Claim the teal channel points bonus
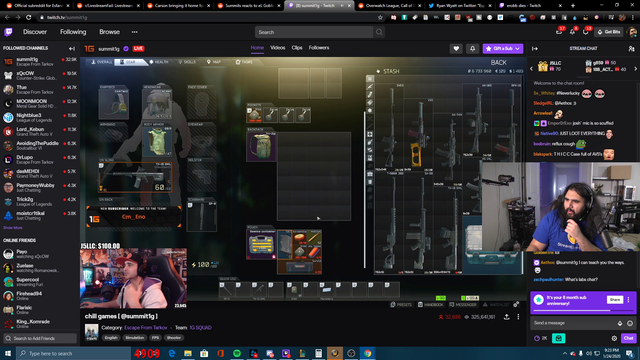The image size is (640, 360). click(x=559, y=338)
